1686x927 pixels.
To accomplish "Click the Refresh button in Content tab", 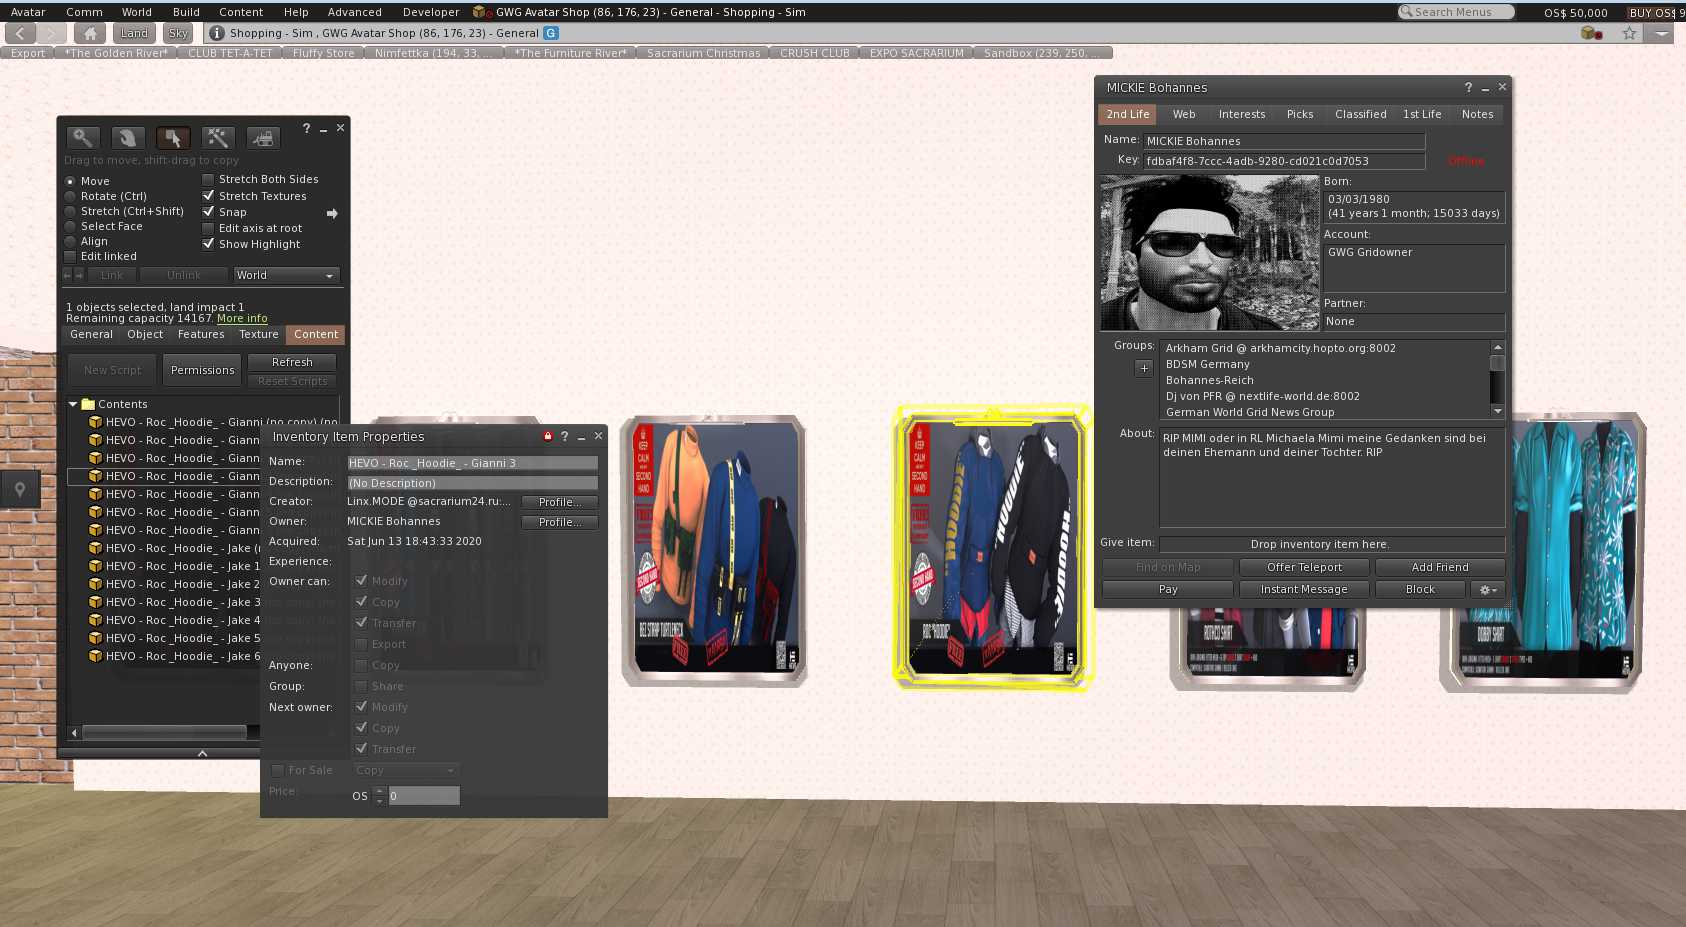I will (x=292, y=362).
